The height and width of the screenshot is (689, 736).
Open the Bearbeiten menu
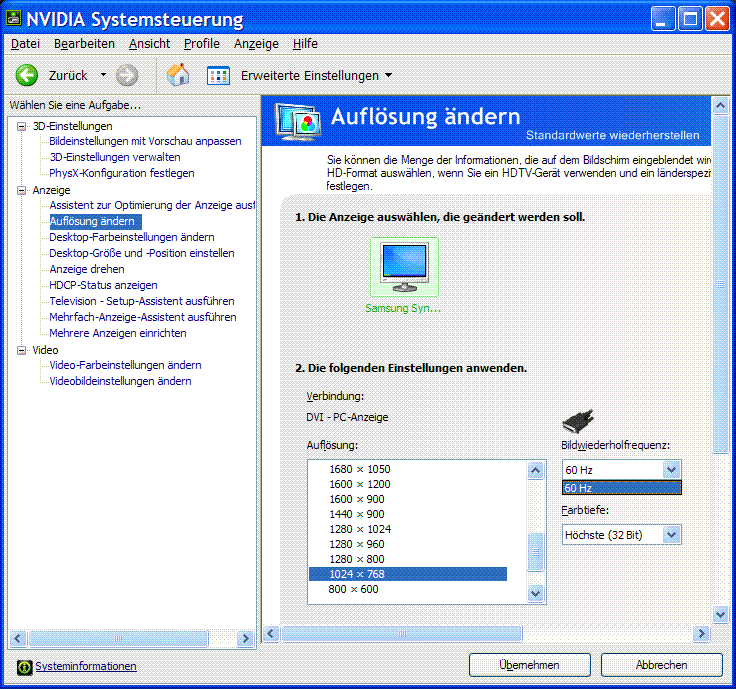click(84, 44)
